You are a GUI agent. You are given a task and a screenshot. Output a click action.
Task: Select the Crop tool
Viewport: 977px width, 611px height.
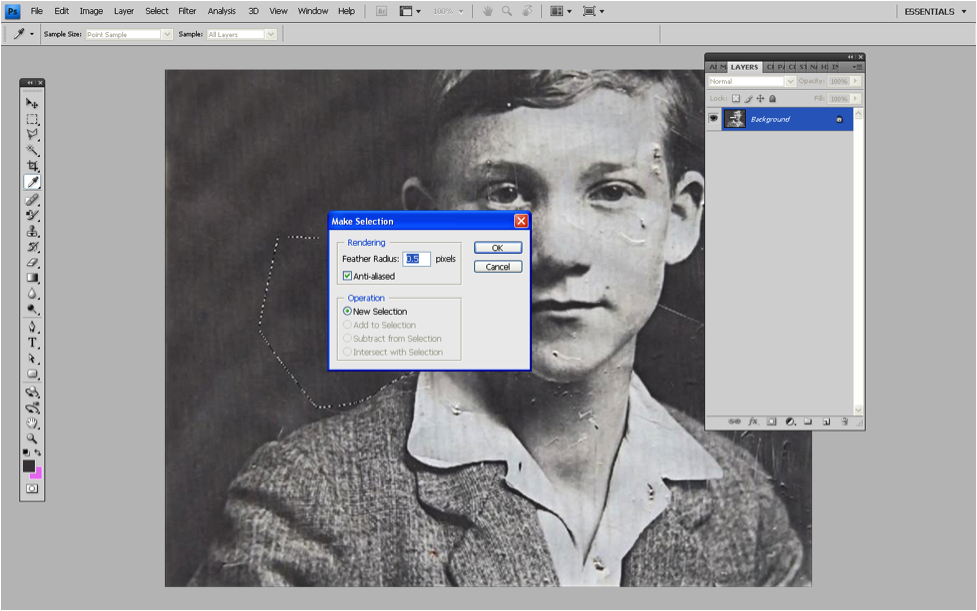[32, 166]
